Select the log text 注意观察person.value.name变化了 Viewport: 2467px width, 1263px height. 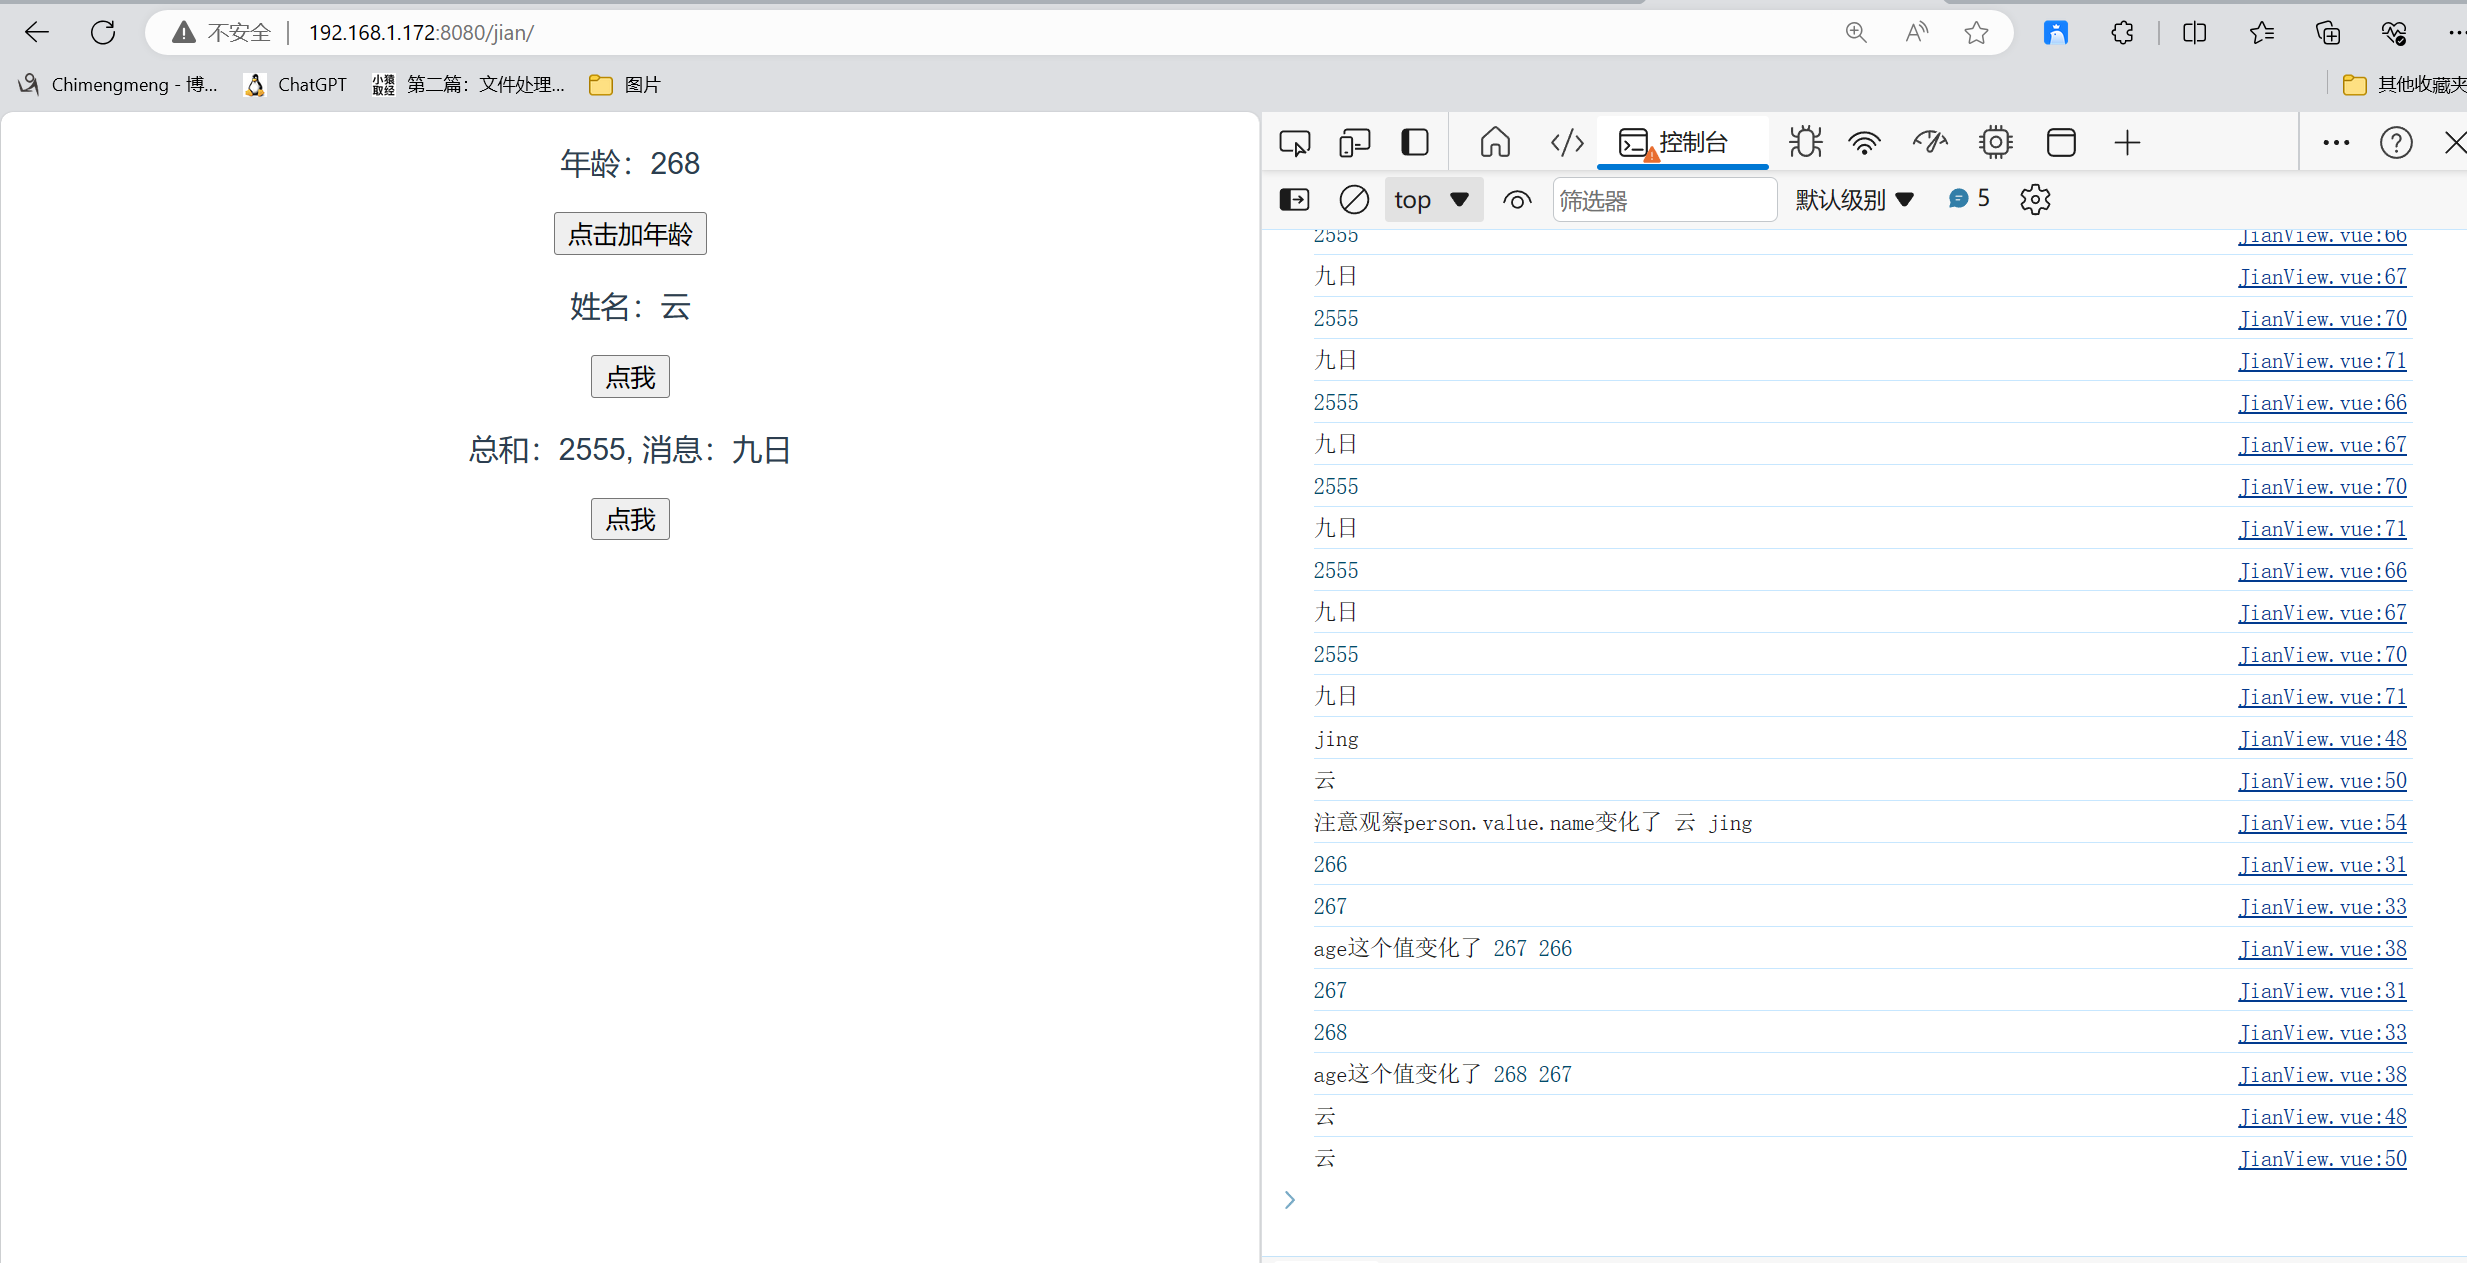(1487, 823)
